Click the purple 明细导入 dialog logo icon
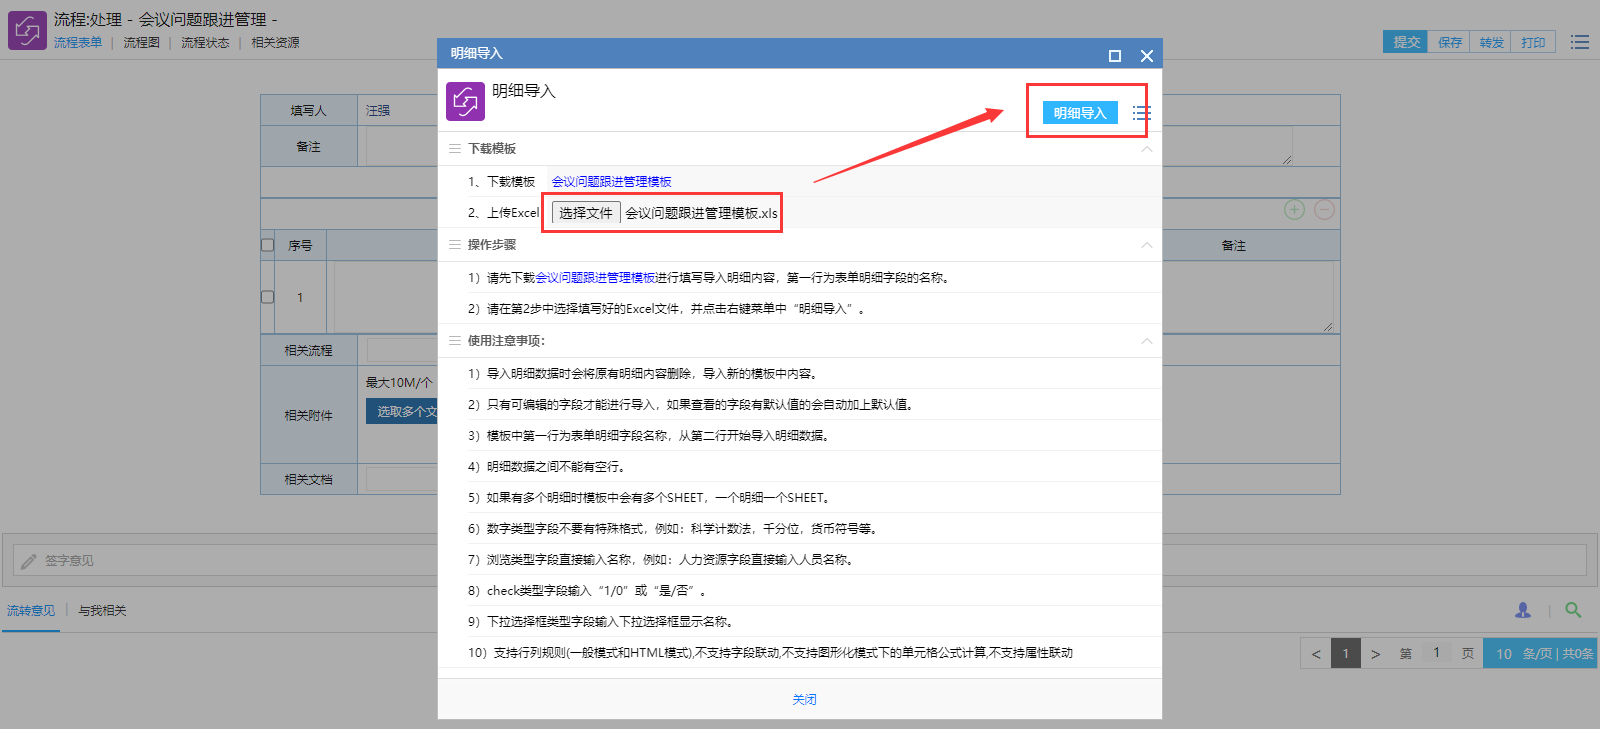Image resolution: width=1600 pixels, height=729 pixels. tap(465, 101)
